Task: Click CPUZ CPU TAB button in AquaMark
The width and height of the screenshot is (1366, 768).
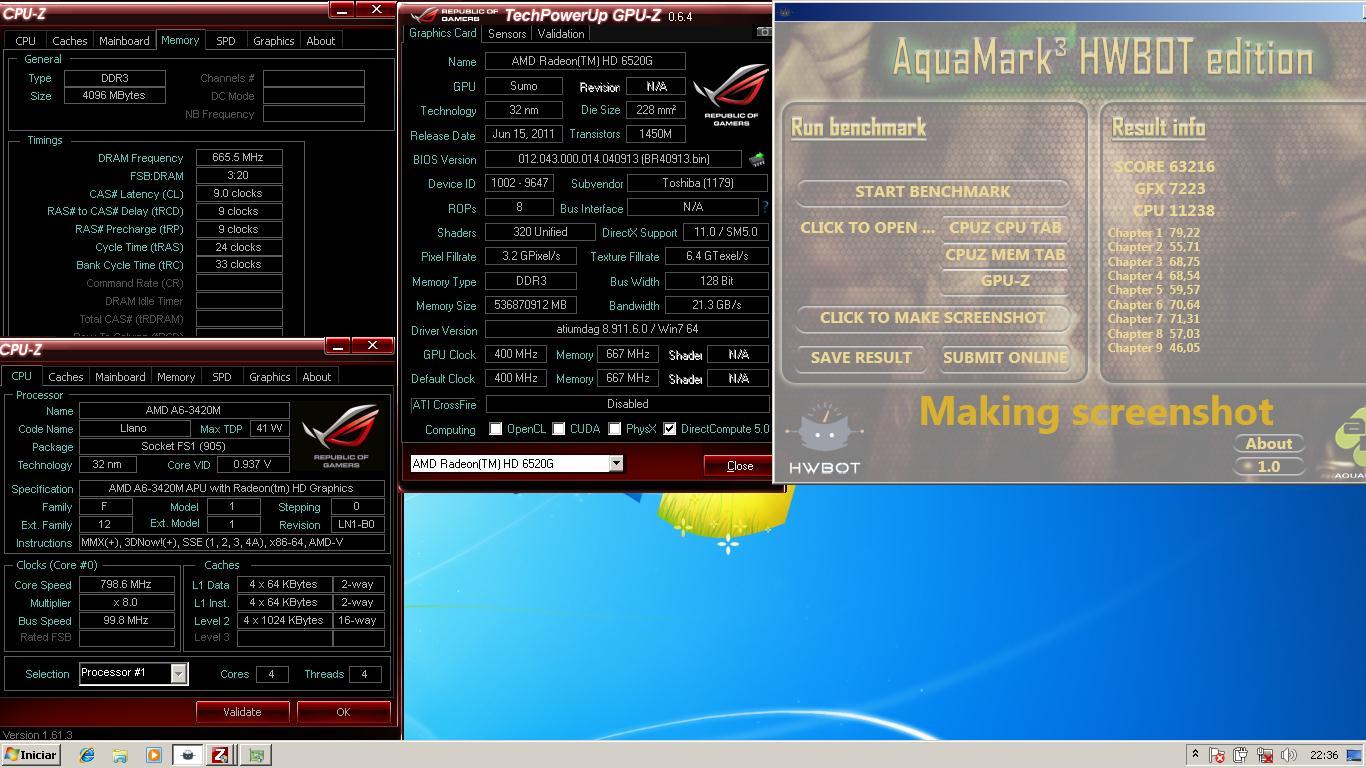Action: (1005, 227)
